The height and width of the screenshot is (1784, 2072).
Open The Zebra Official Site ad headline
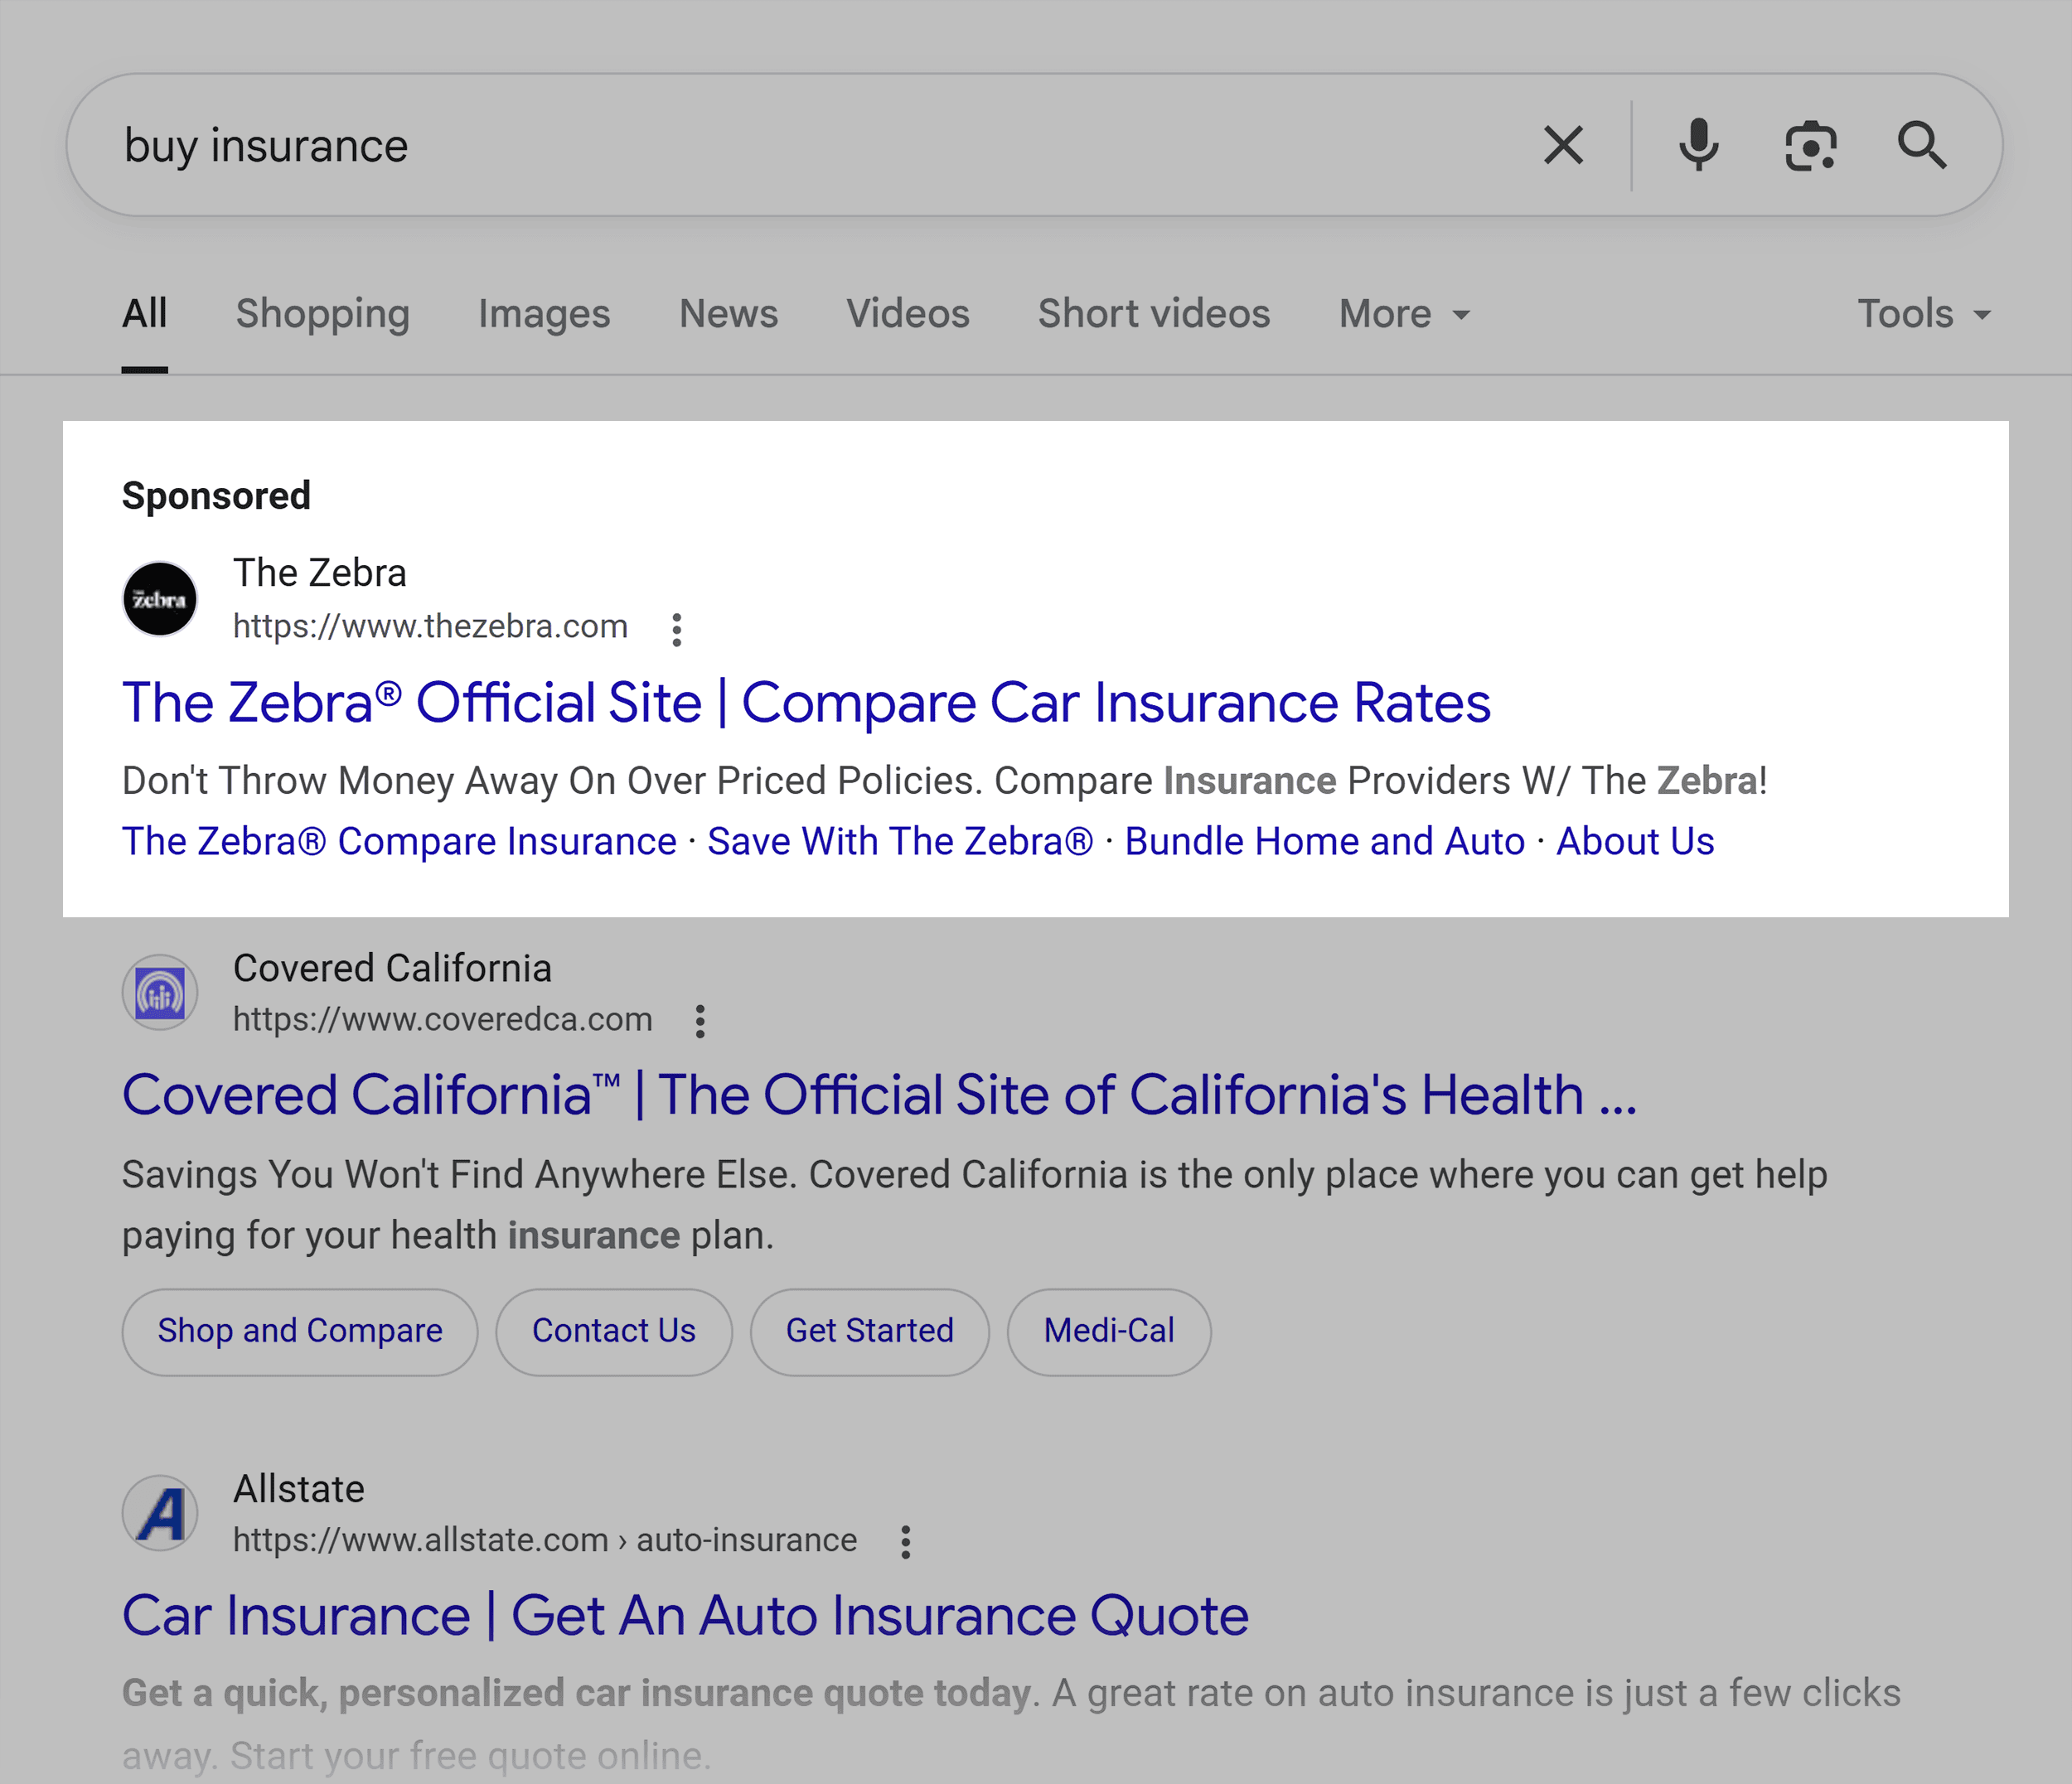coord(806,702)
